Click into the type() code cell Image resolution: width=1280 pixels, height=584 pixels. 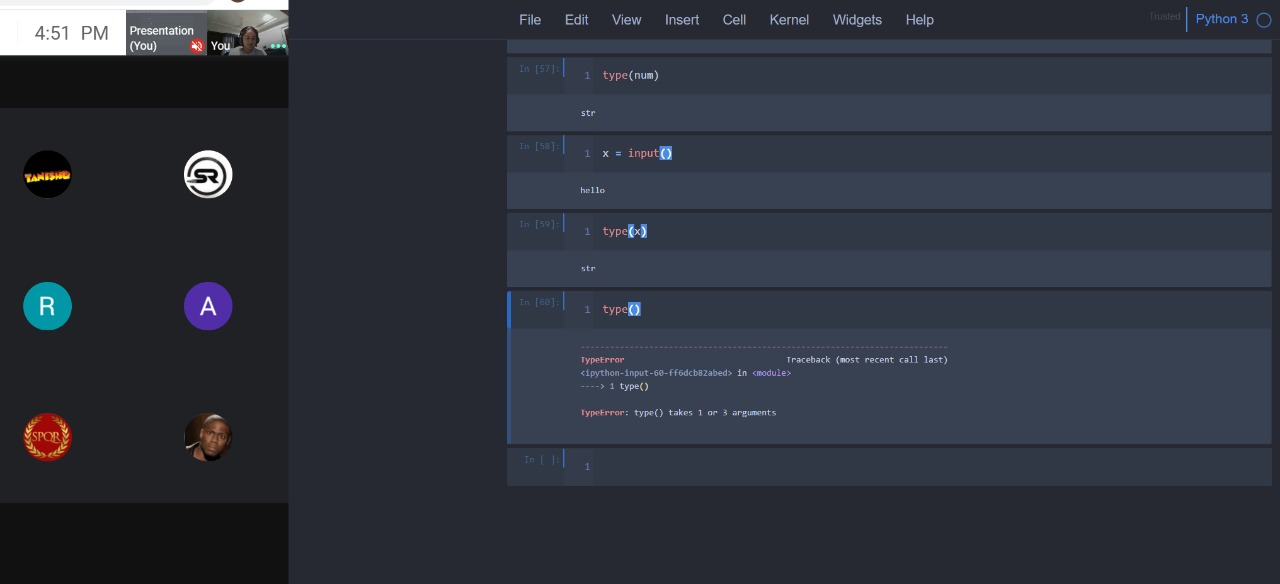pos(920,309)
